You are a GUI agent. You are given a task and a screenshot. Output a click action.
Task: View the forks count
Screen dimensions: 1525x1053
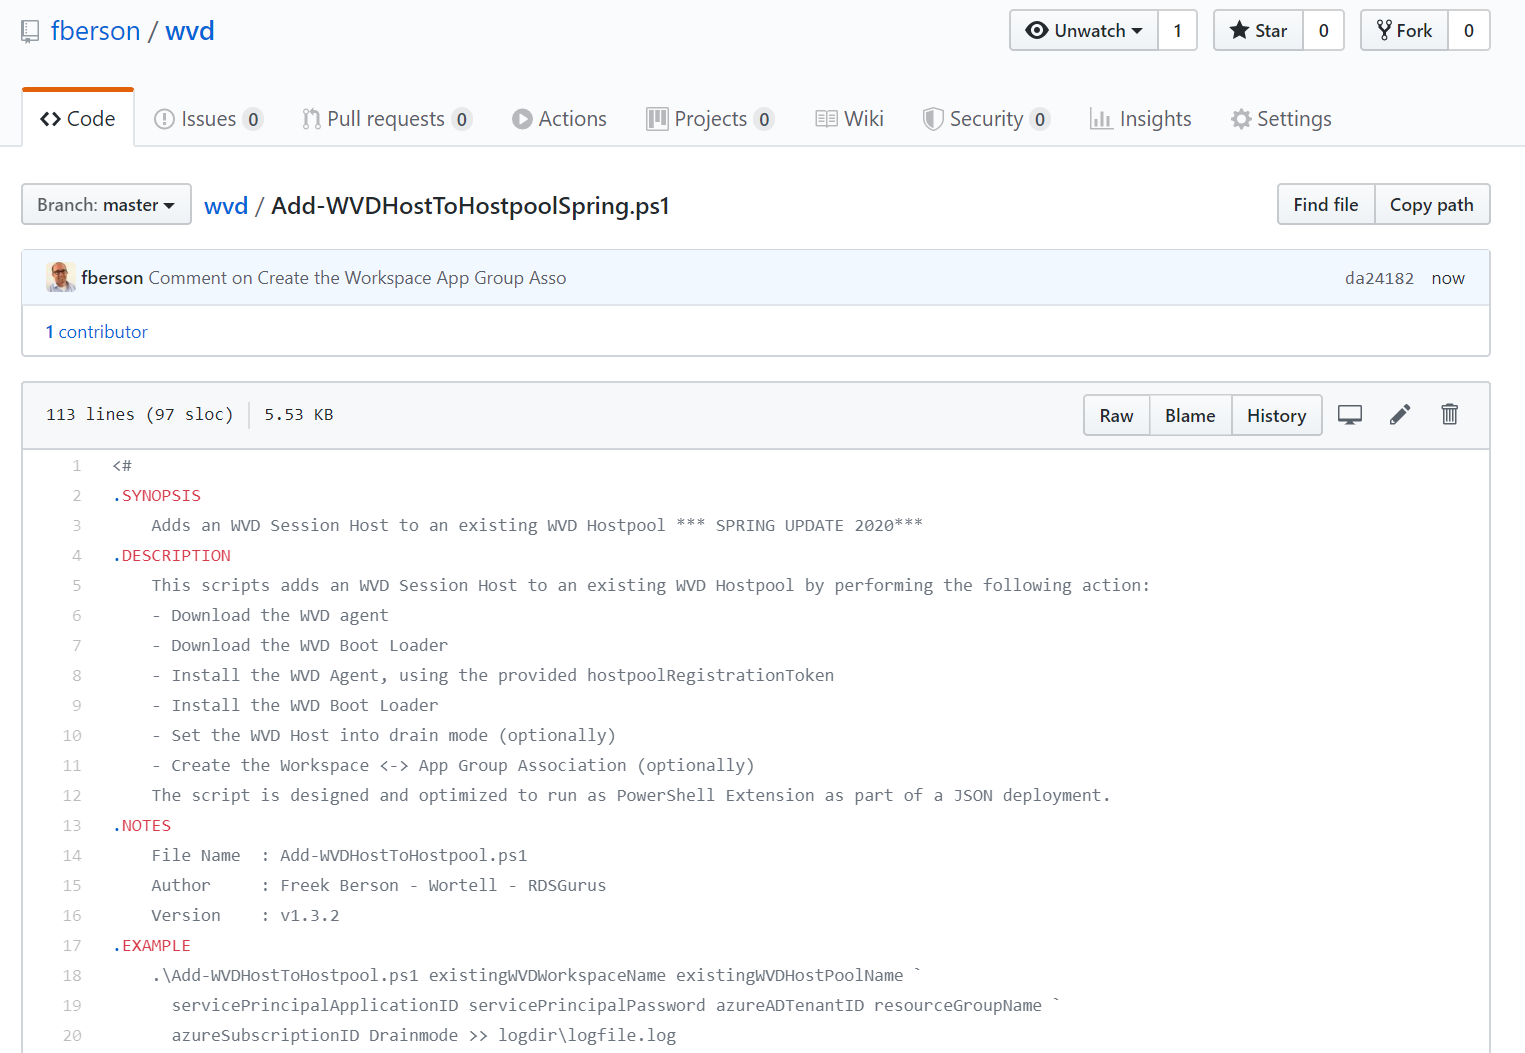click(1469, 30)
